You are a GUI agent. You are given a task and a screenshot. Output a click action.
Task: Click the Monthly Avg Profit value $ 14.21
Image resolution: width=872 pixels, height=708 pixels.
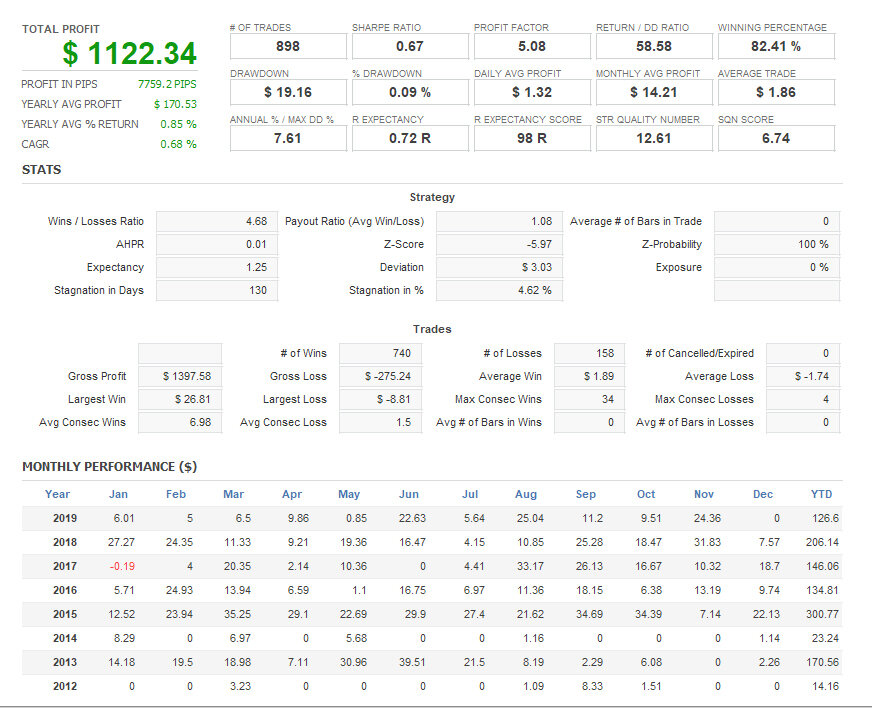(x=654, y=92)
